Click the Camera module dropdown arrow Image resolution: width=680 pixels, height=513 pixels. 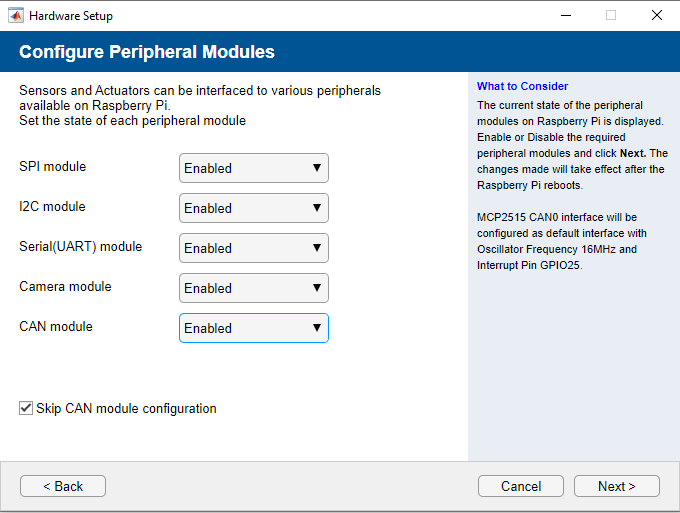point(317,288)
